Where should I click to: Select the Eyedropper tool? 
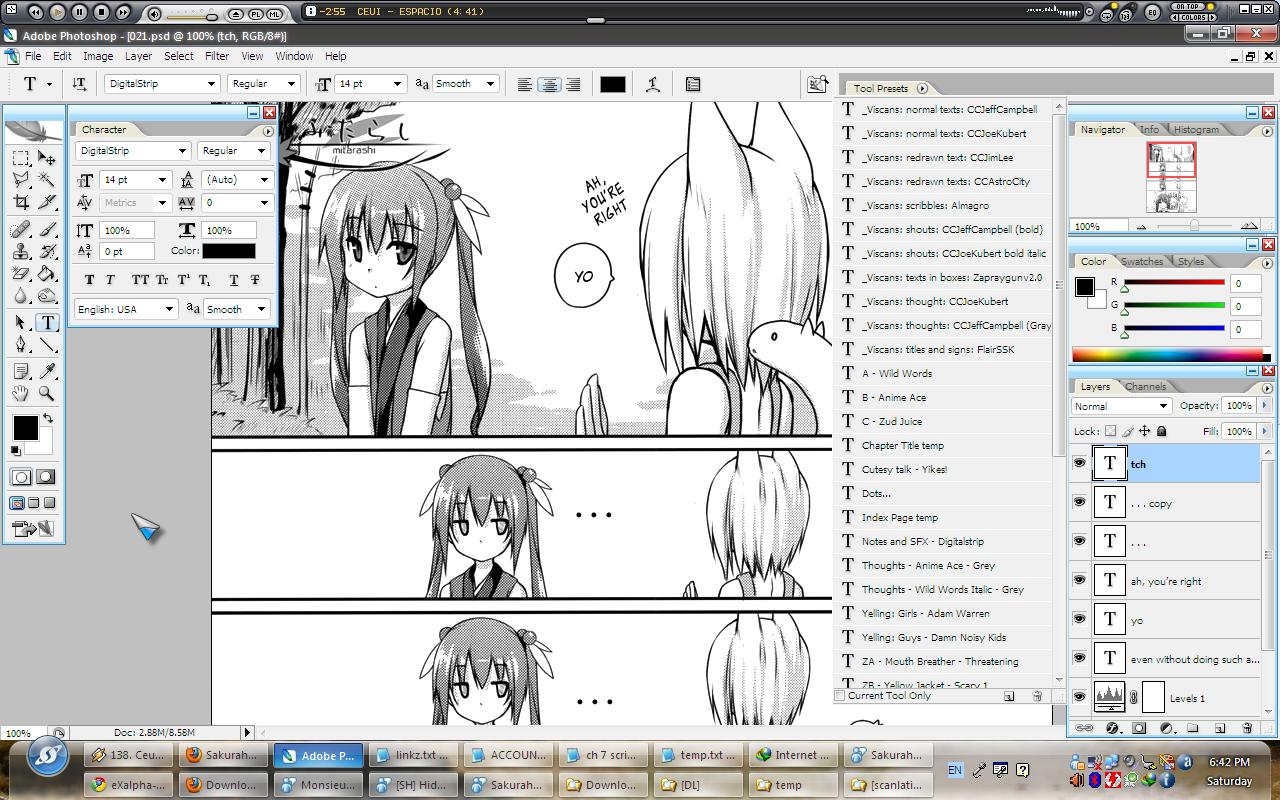pos(47,372)
